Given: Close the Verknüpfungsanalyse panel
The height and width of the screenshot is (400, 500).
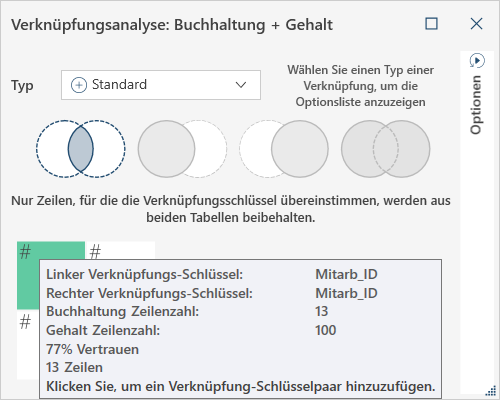Looking at the screenshot, I should click(x=476, y=24).
